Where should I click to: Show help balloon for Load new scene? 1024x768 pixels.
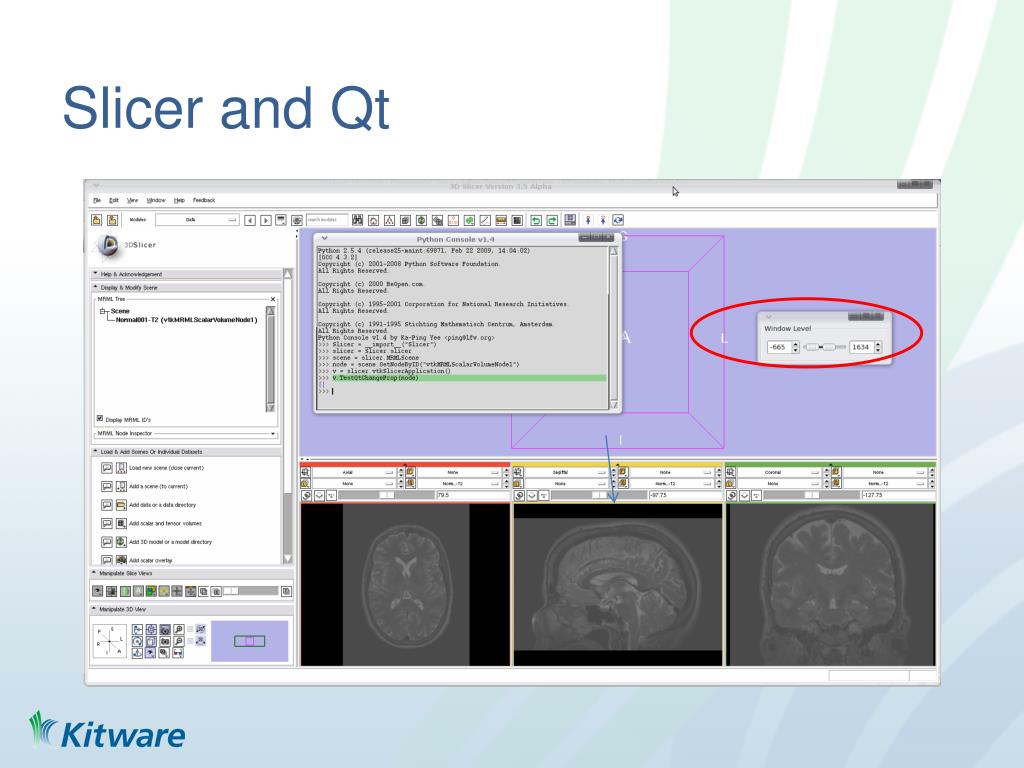[x=106, y=468]
